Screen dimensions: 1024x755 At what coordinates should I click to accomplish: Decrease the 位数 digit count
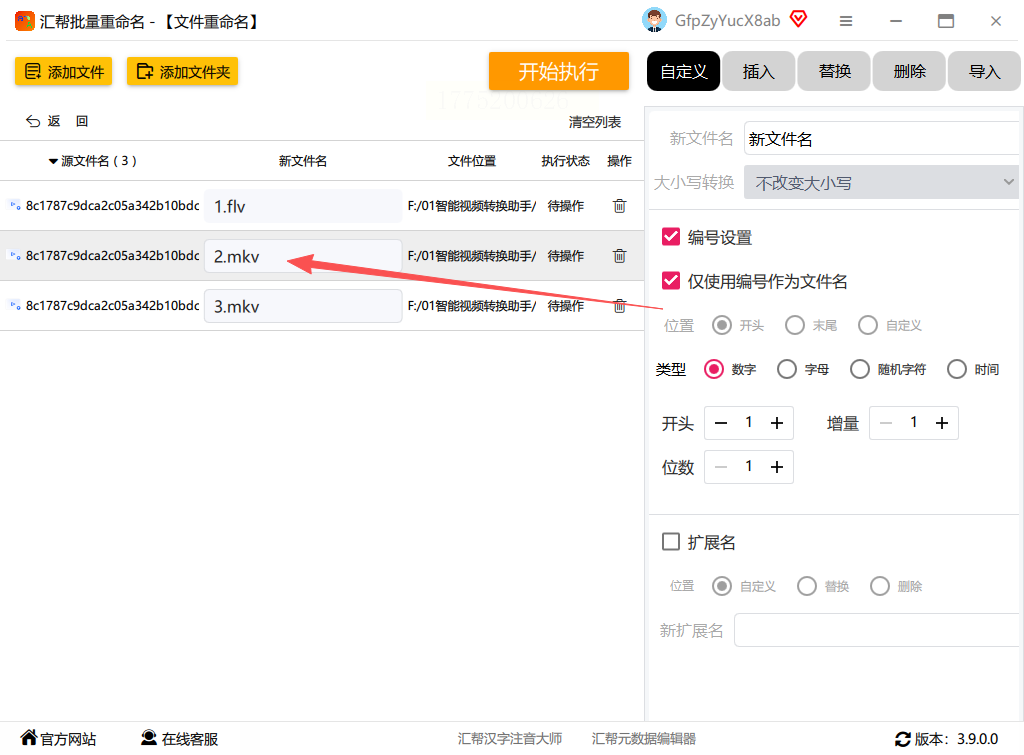[721, 467]
